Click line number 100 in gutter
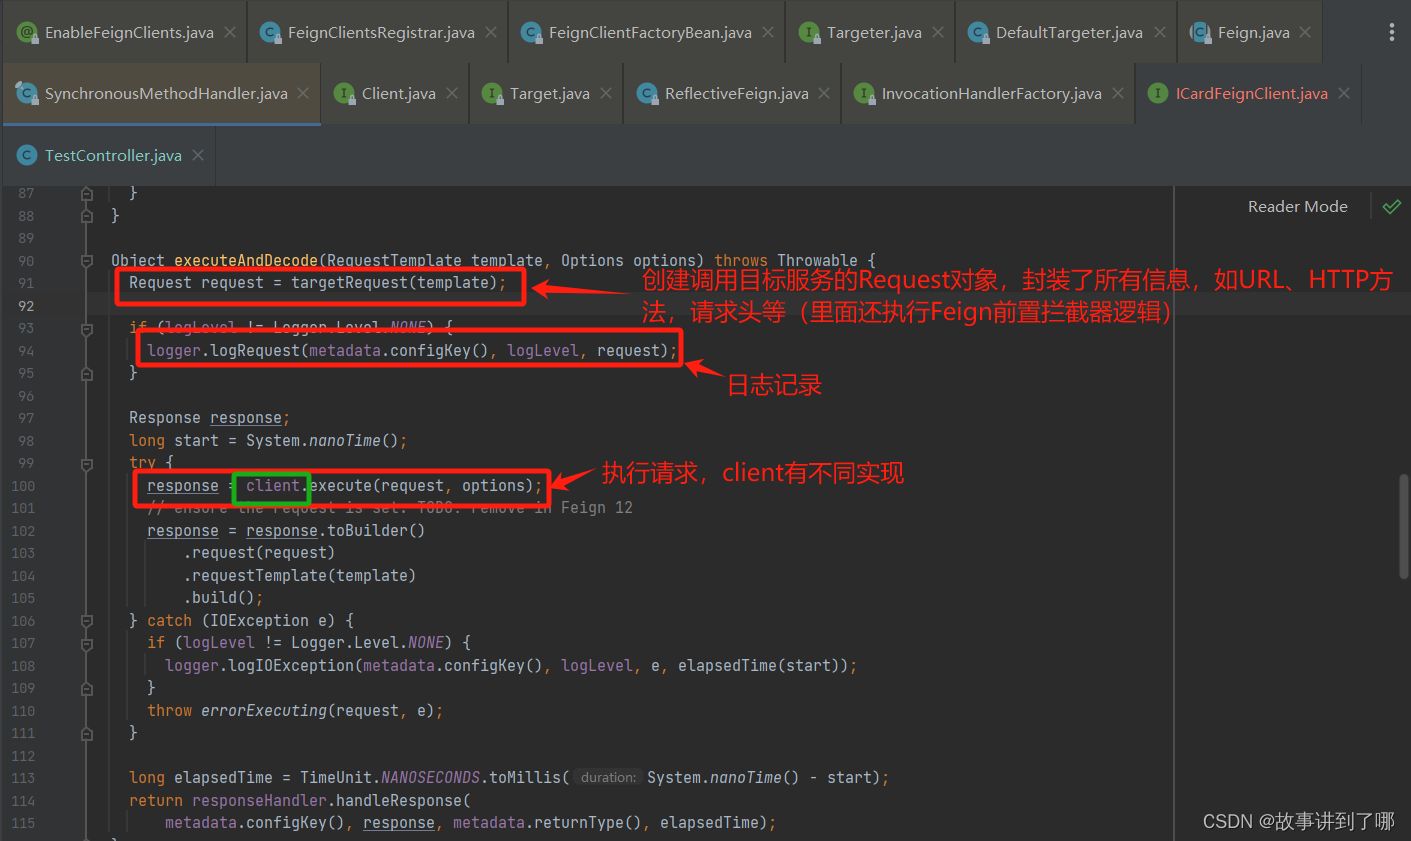This screenshot has width=1411, height=841. (23, 486)
